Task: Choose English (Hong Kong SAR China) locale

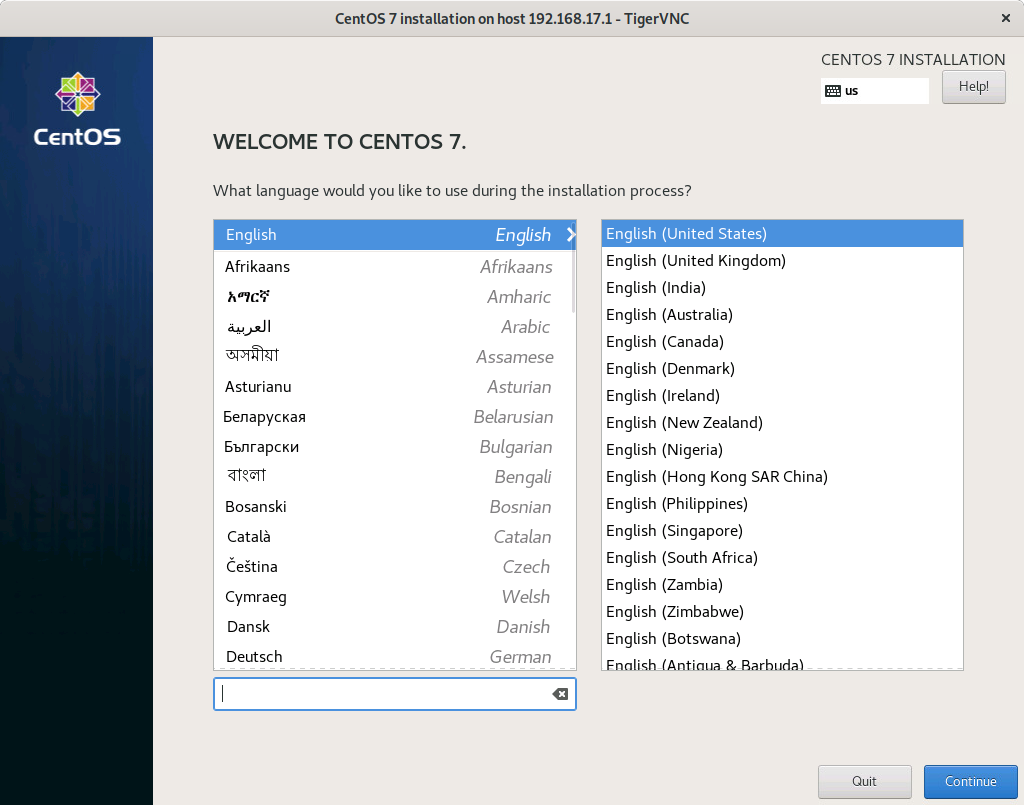Action: pyautogui.click(x=782, y=477)
